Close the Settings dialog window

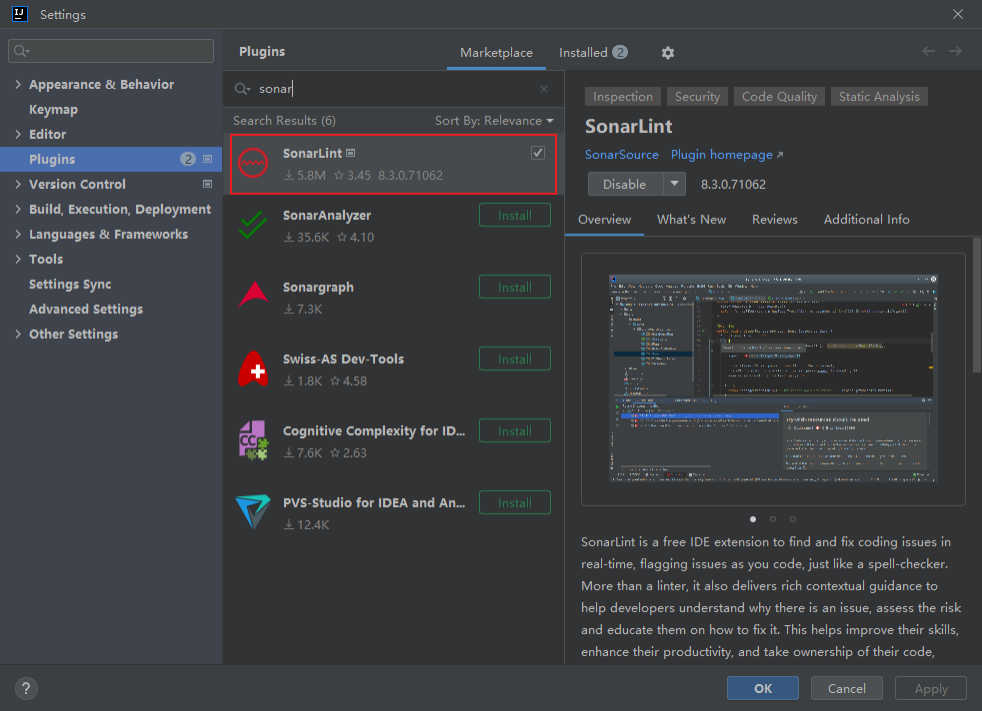(x=958, y=14)
